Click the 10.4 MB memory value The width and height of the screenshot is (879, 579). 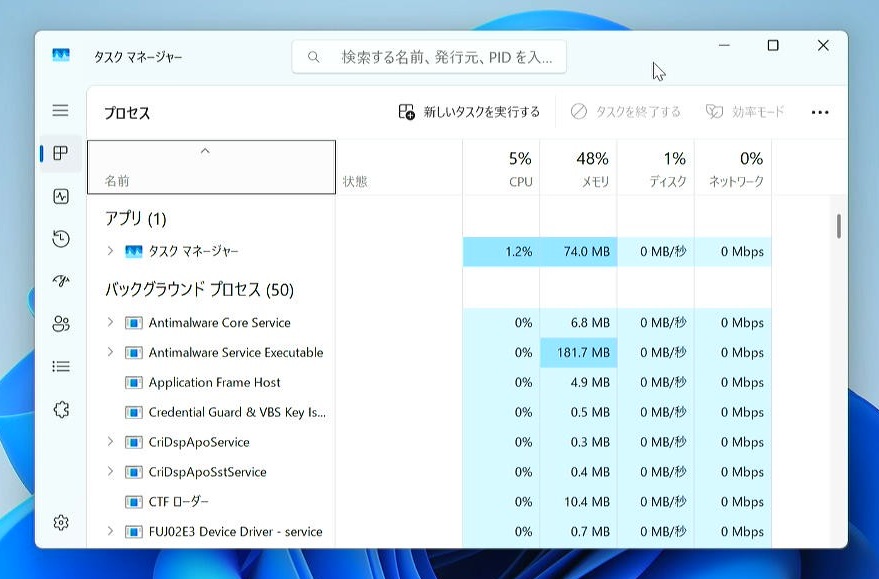click(x=586, y=502)
